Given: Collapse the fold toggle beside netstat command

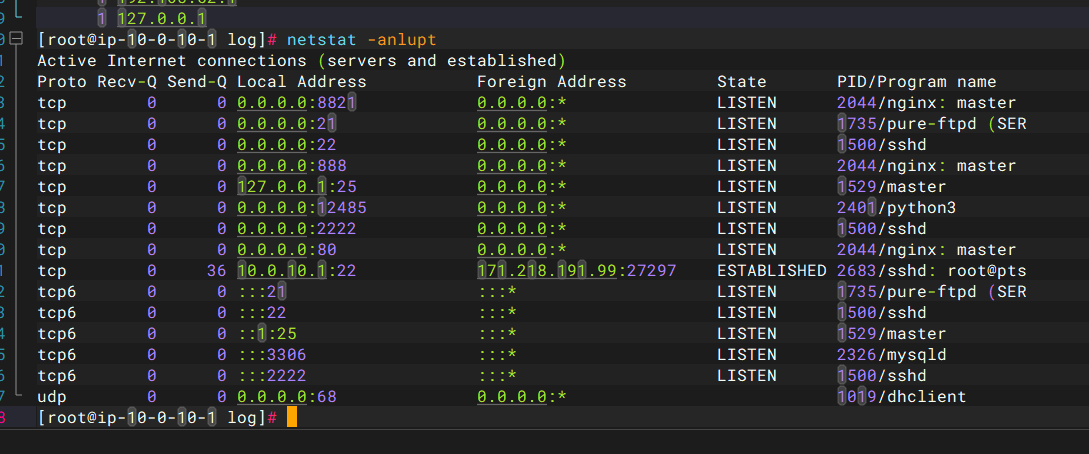Looking at the screenshot, I should (x=15, y=39).
